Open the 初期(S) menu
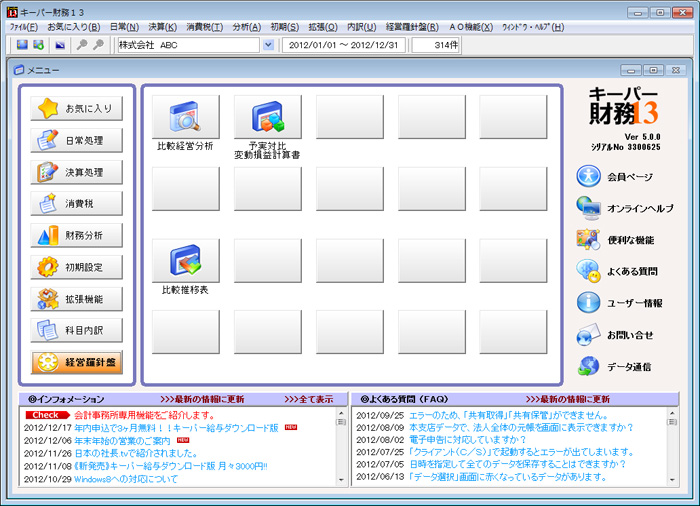 [284, 27]
